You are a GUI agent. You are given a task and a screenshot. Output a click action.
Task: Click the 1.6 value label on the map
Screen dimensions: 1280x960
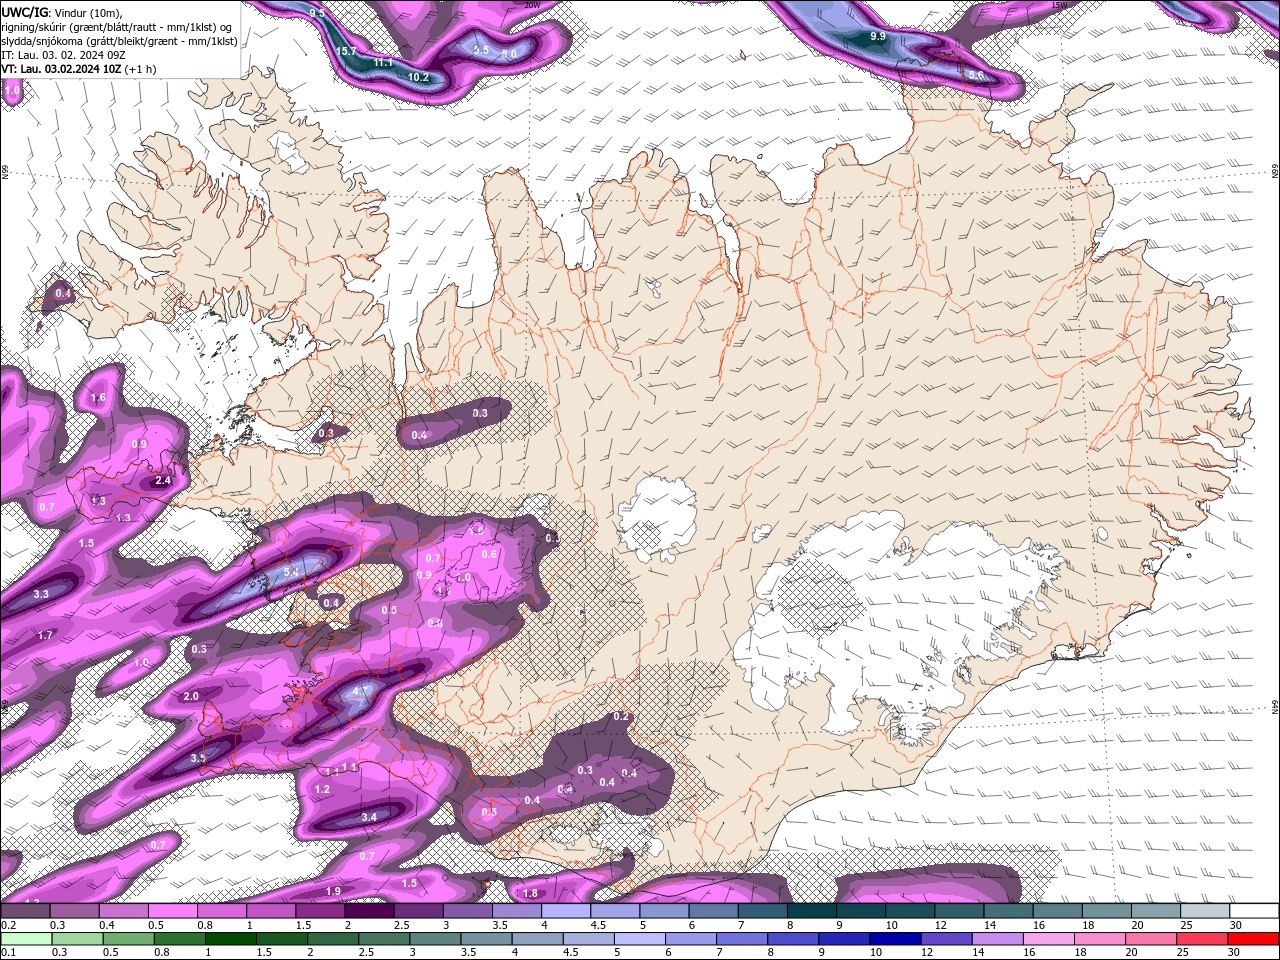pos(98,398)
